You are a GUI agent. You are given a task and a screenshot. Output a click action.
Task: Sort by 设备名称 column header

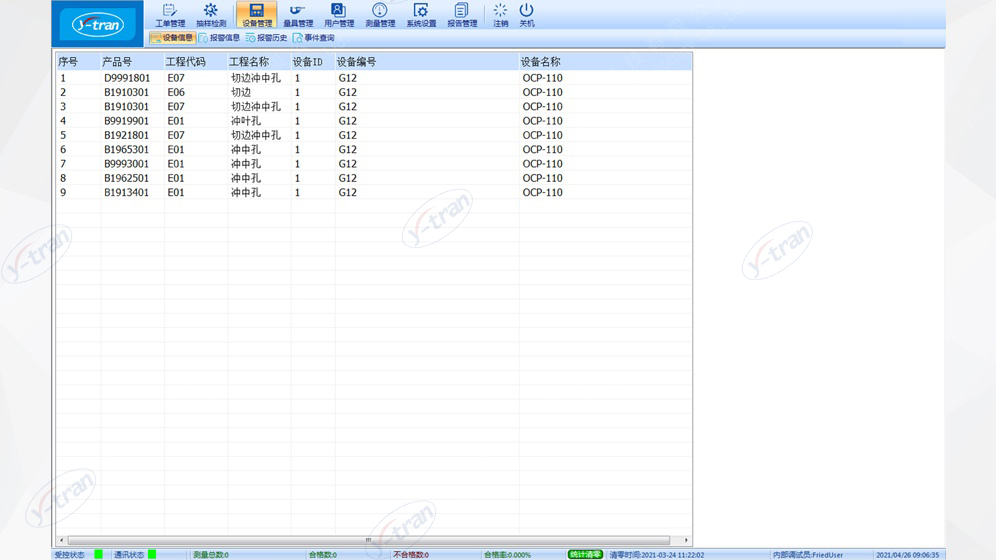(605, 62)
